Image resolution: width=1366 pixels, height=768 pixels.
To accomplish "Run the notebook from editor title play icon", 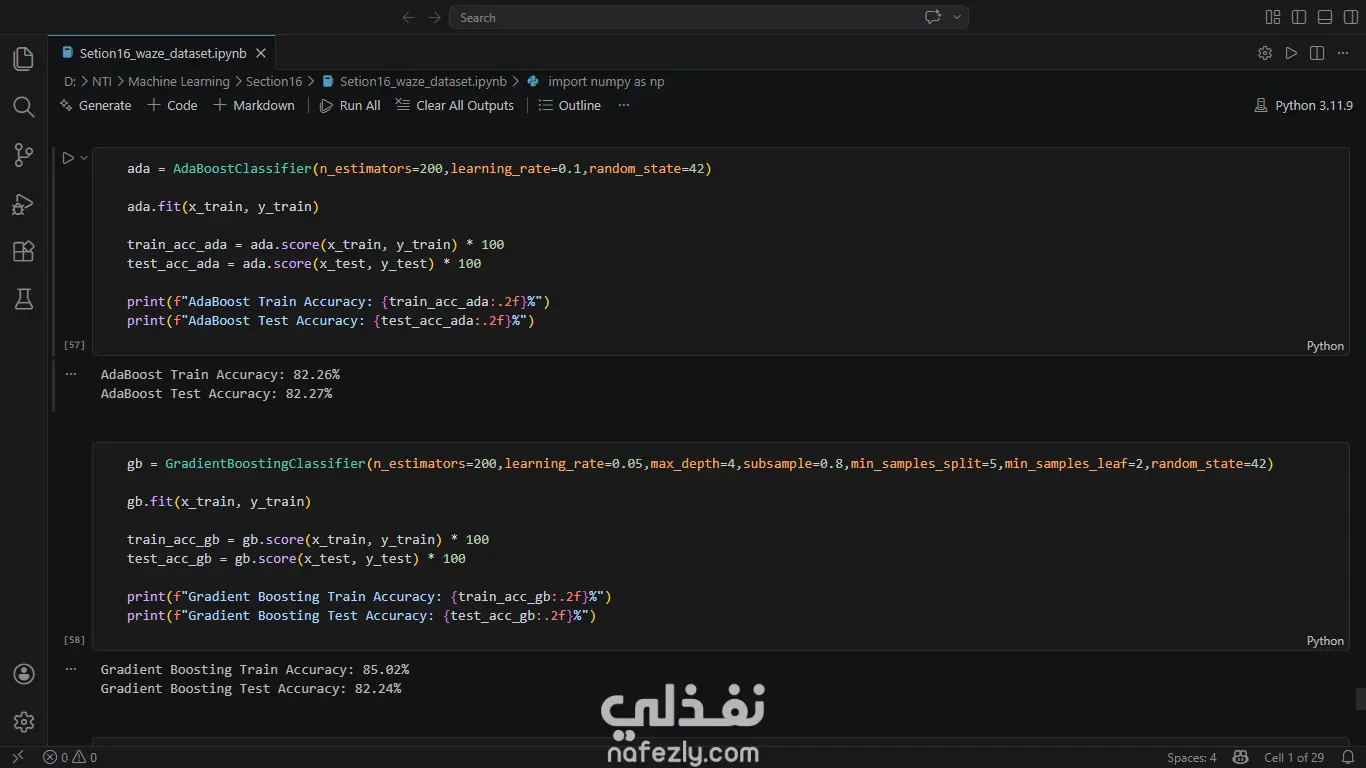I will (1291, 53).
